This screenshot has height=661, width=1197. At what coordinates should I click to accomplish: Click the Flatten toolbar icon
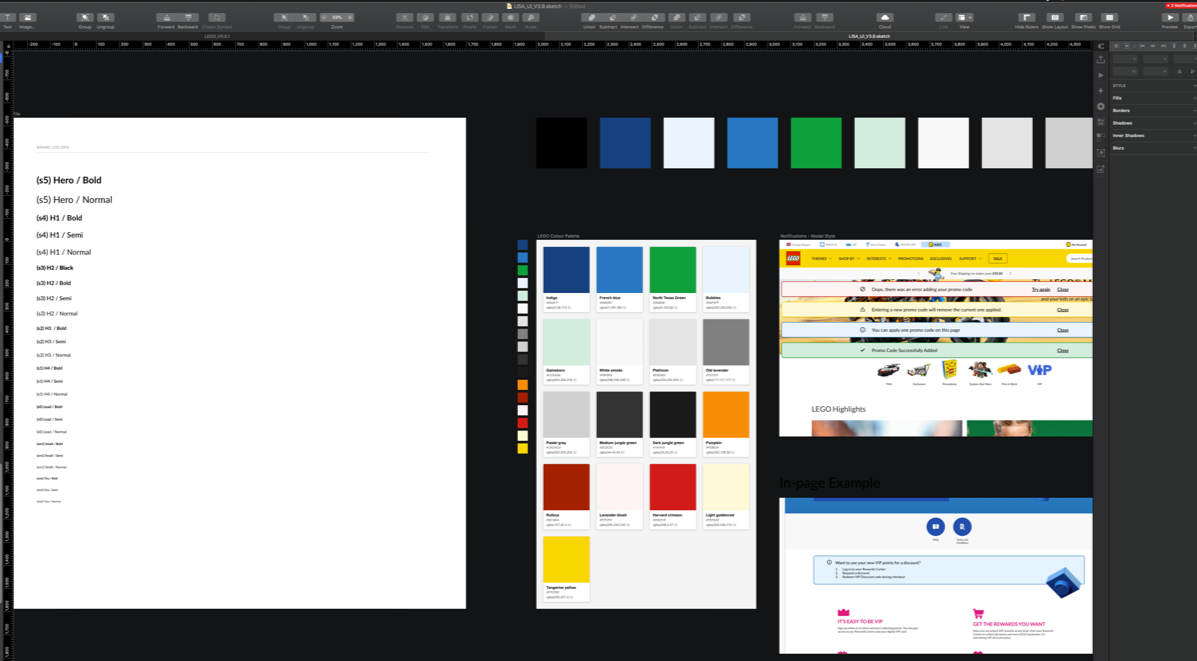click(x=490, y=18)
